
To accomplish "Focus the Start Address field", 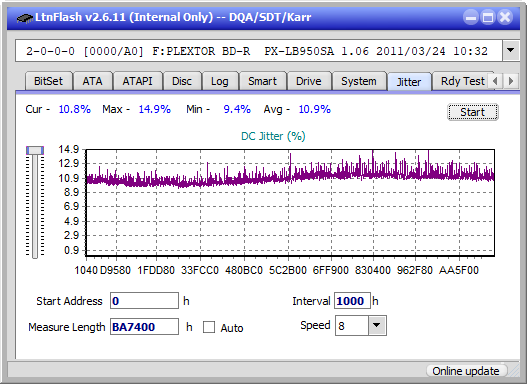I will 145,301.
